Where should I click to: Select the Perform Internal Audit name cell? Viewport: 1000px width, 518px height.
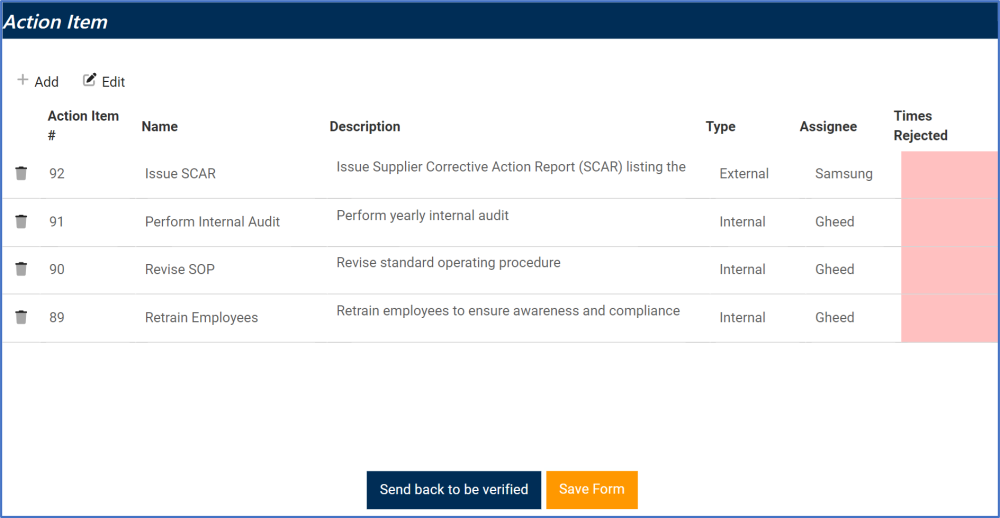pyautogui.click(x=212, y=222)
